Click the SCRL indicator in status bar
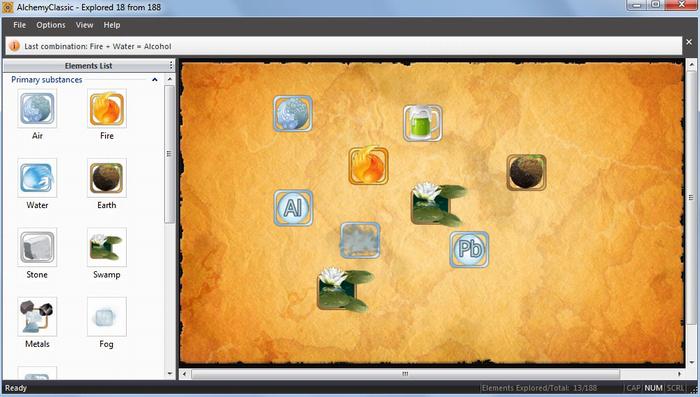Image resolution: width=700 pixels, height=397 pixels. pos(675,388)
